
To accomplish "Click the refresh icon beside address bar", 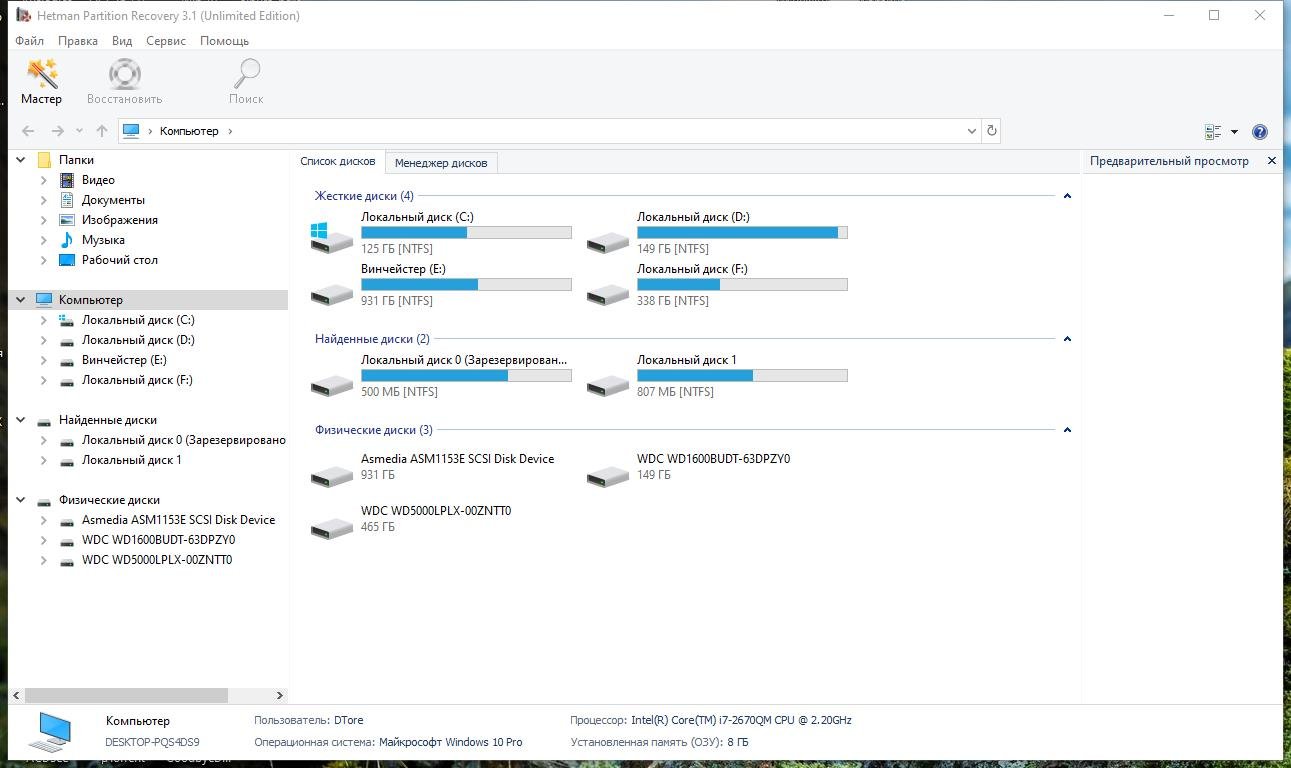I will coord(991,131).
